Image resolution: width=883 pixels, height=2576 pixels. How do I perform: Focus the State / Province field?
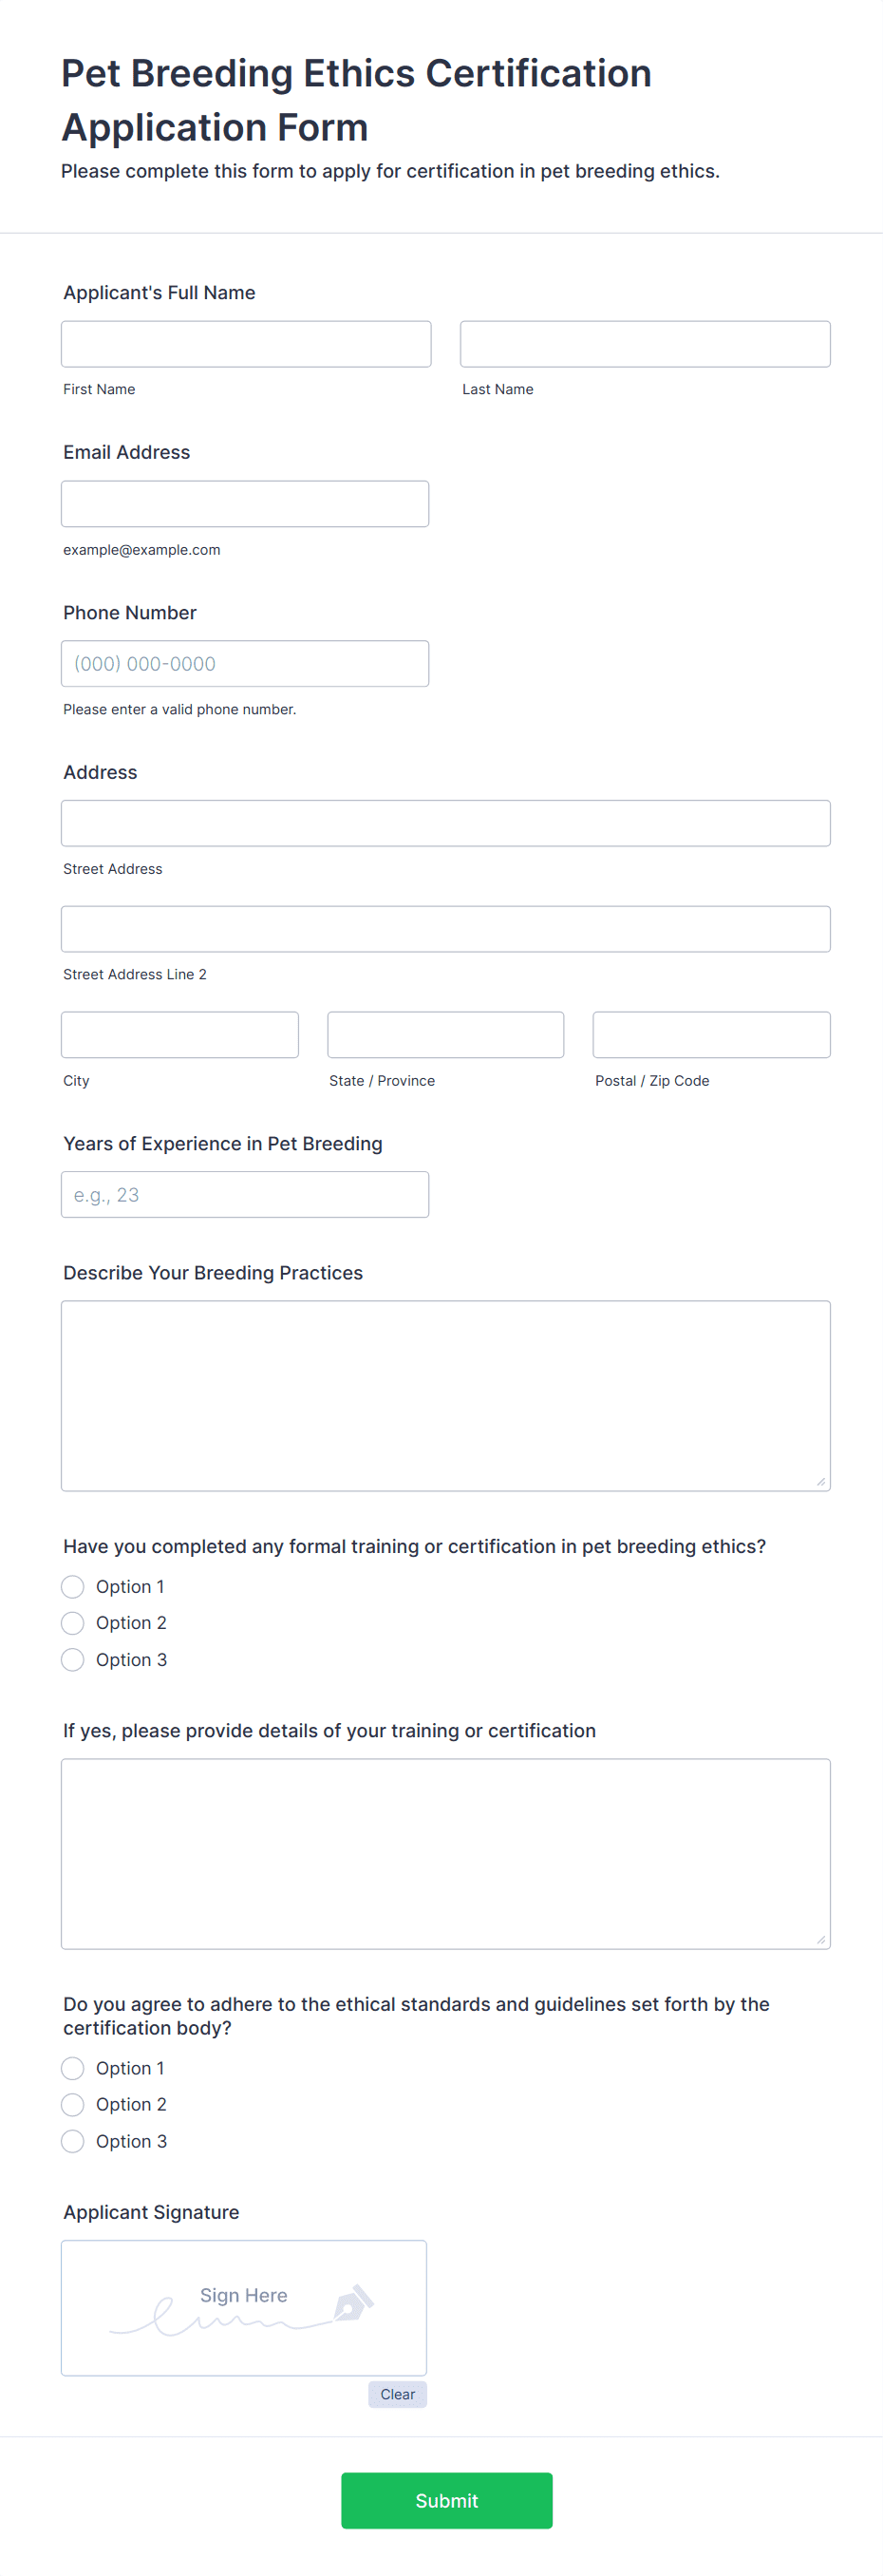(x=445, y=1035)
